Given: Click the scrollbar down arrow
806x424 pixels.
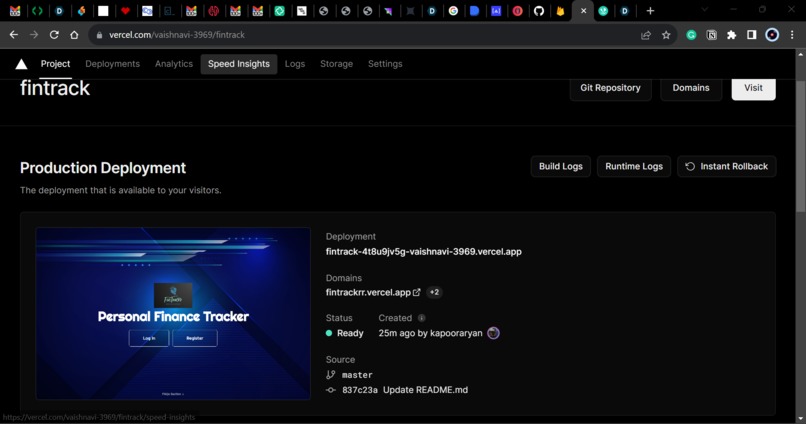Looking at the screenshot, I should click(x=801, y=419).
